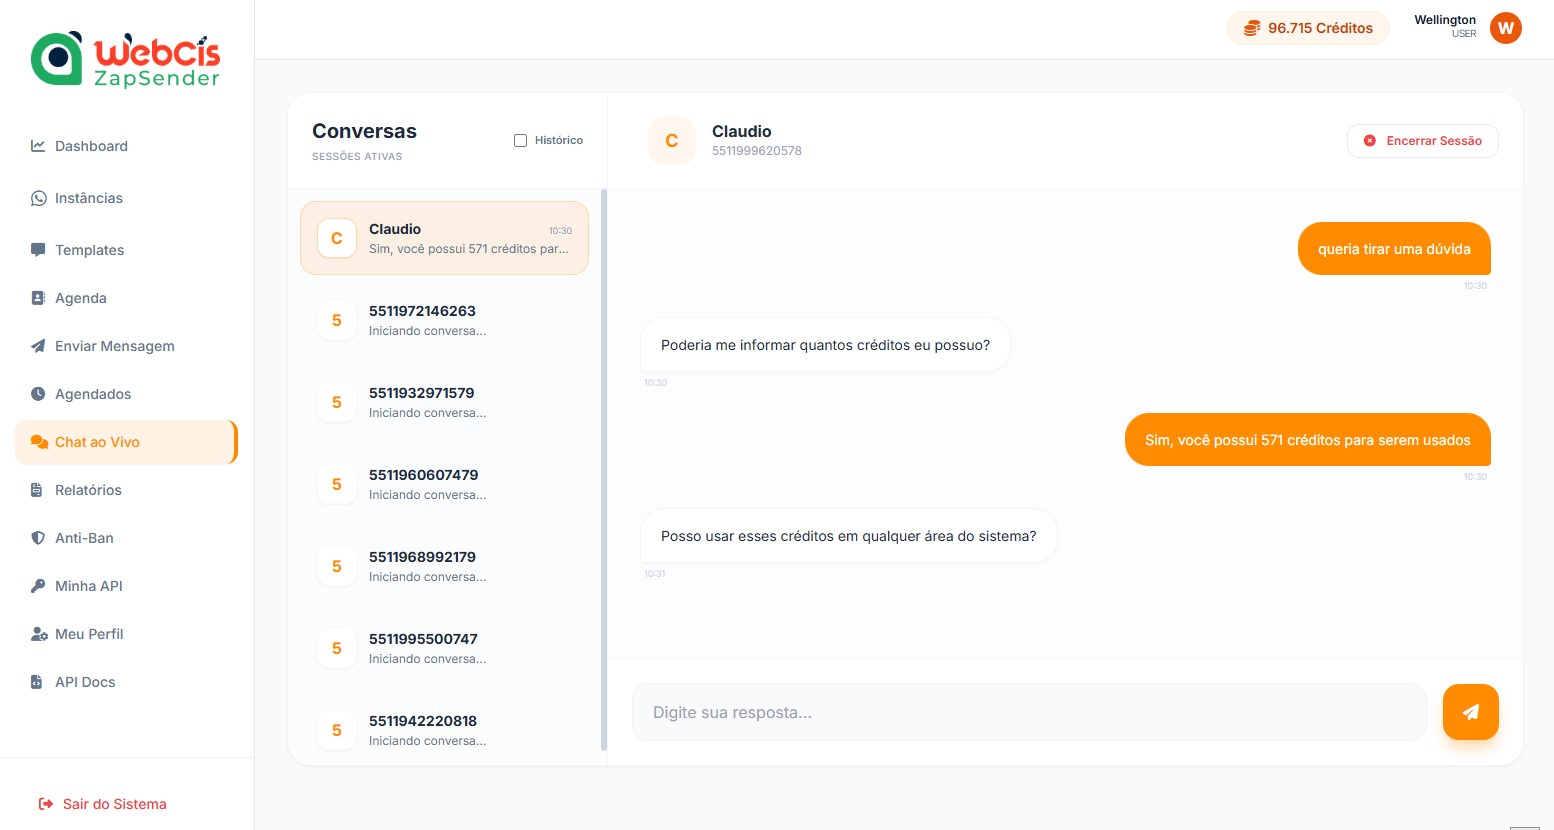Open conversation 5511942220818

click(x=444, y=730)
